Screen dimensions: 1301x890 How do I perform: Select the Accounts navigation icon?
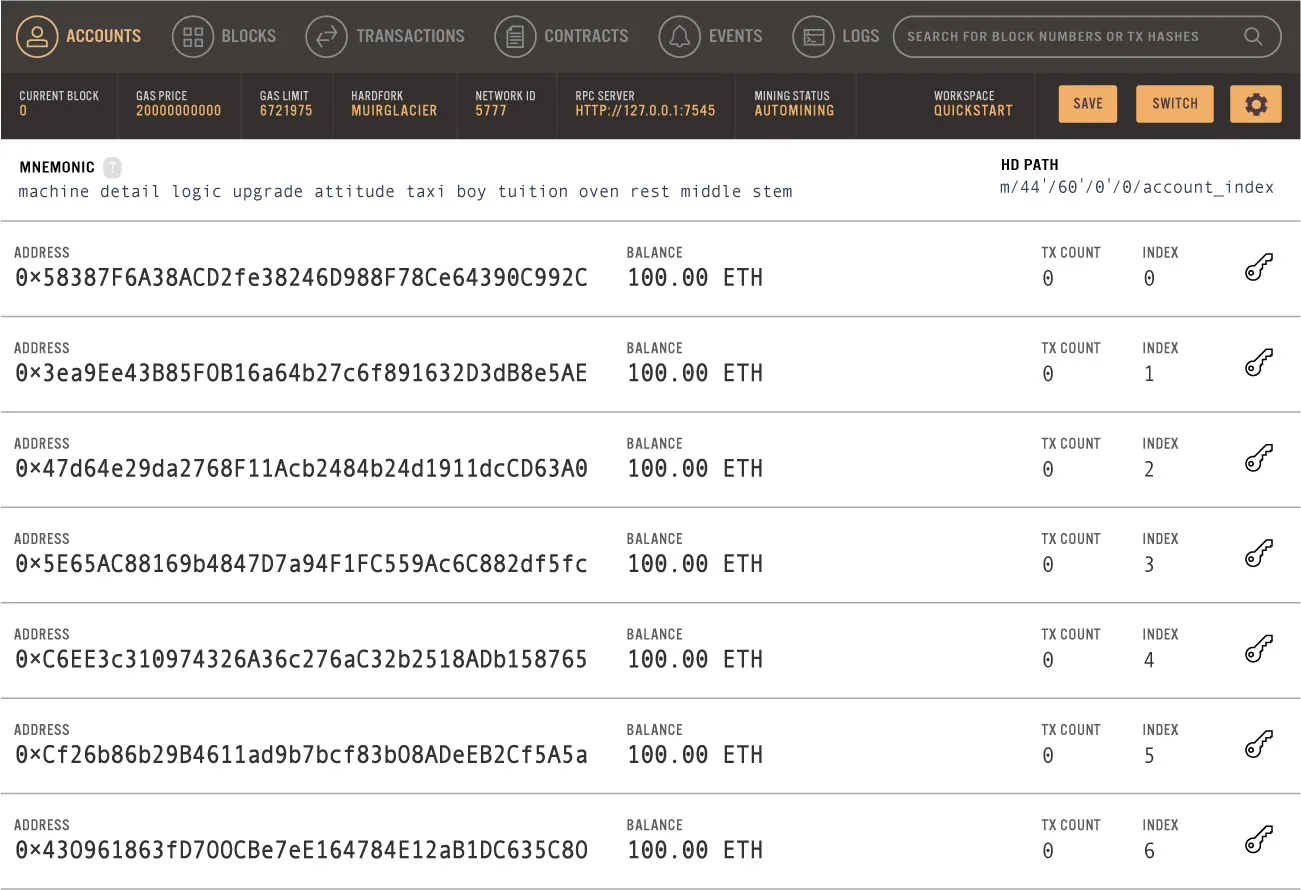point(38,36)
